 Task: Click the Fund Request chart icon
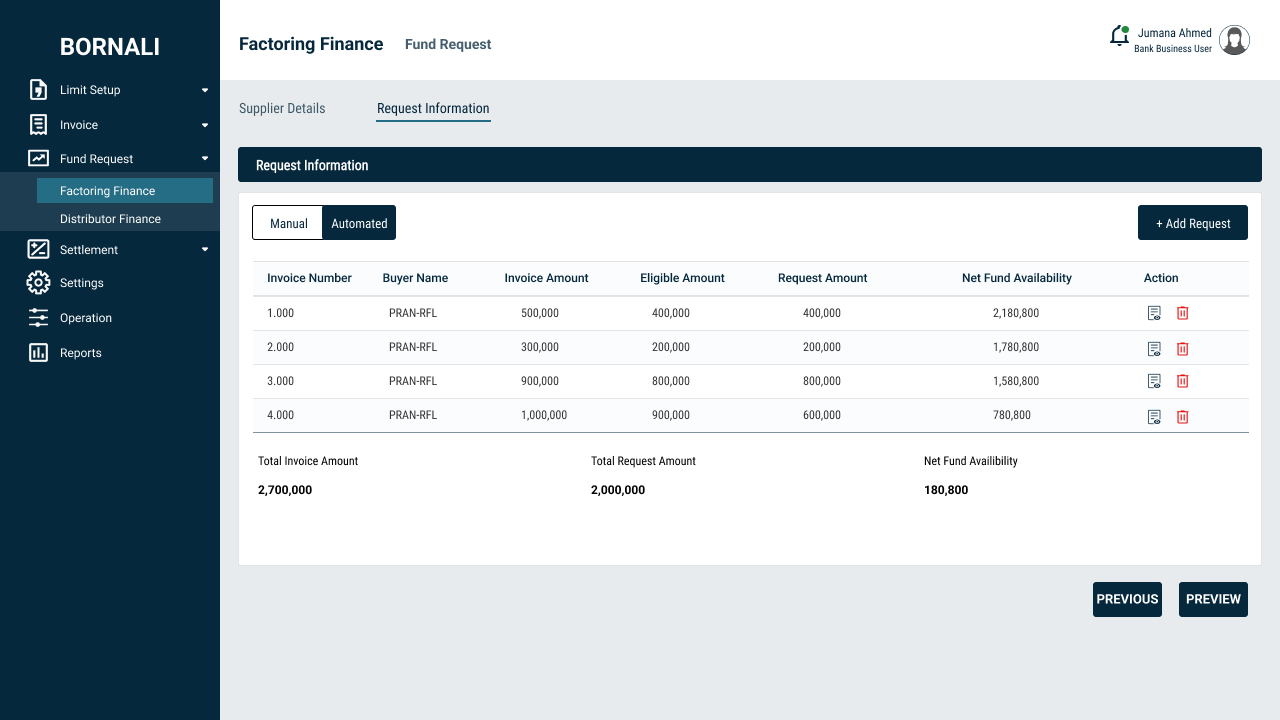(38, 158)
